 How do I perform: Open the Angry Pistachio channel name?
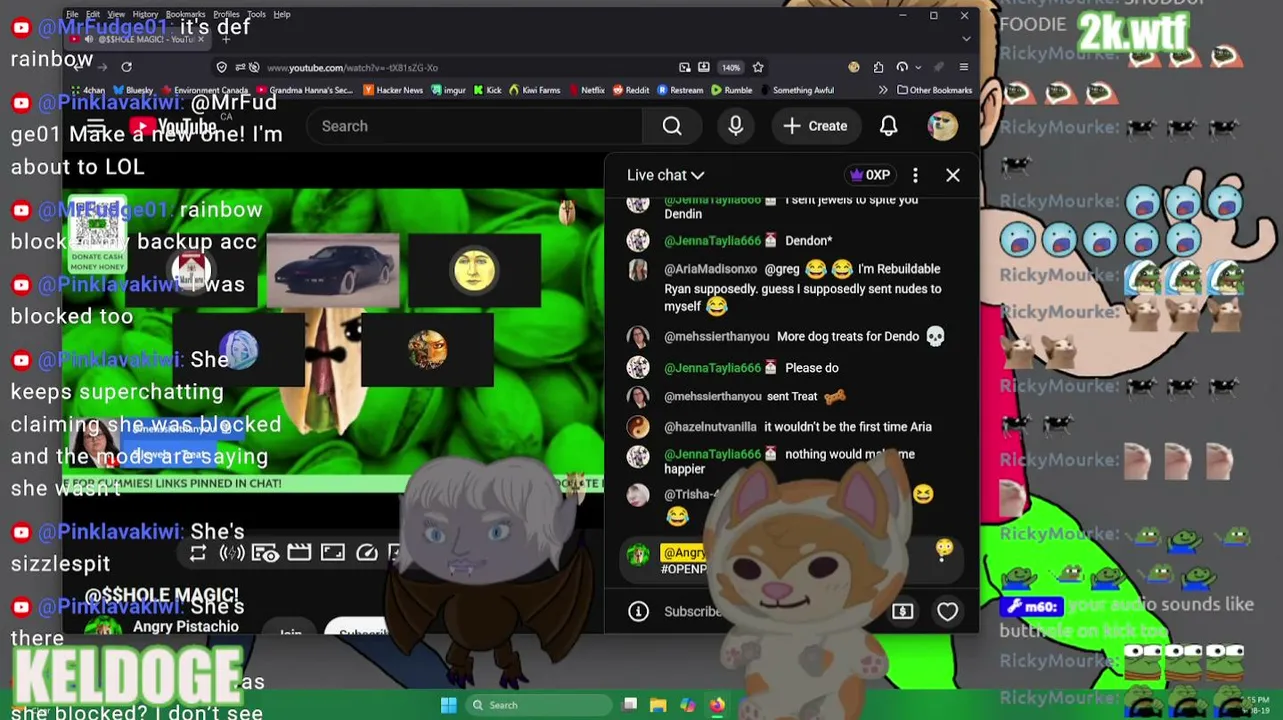click(186, 627)
